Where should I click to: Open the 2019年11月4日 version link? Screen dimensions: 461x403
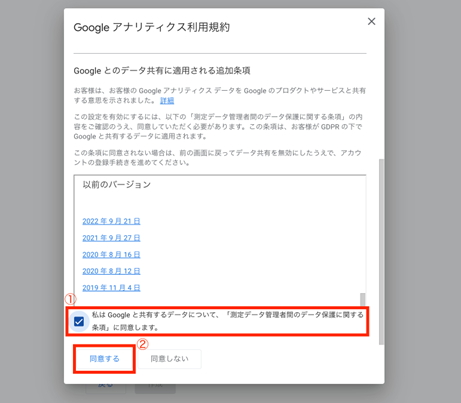[x=111, y=288]
